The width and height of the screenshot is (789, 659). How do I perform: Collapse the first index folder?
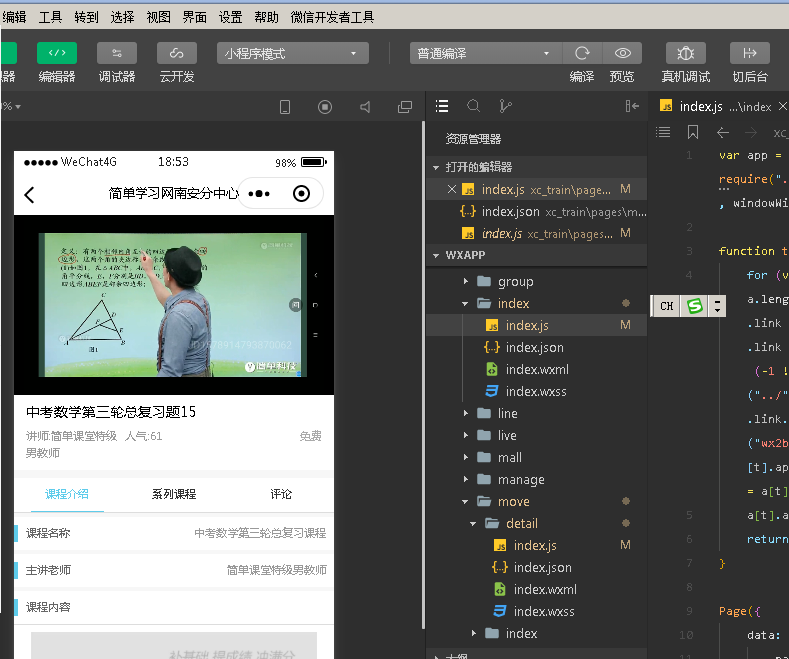(x=536, y=303)
